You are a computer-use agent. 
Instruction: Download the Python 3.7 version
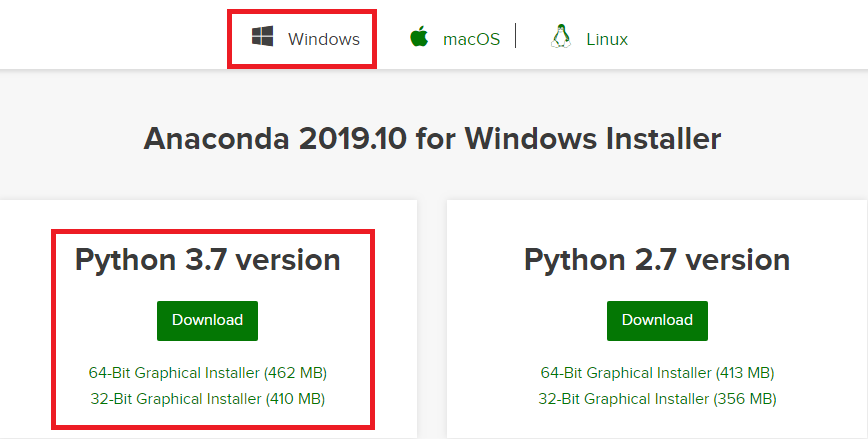tap(208, 321)
